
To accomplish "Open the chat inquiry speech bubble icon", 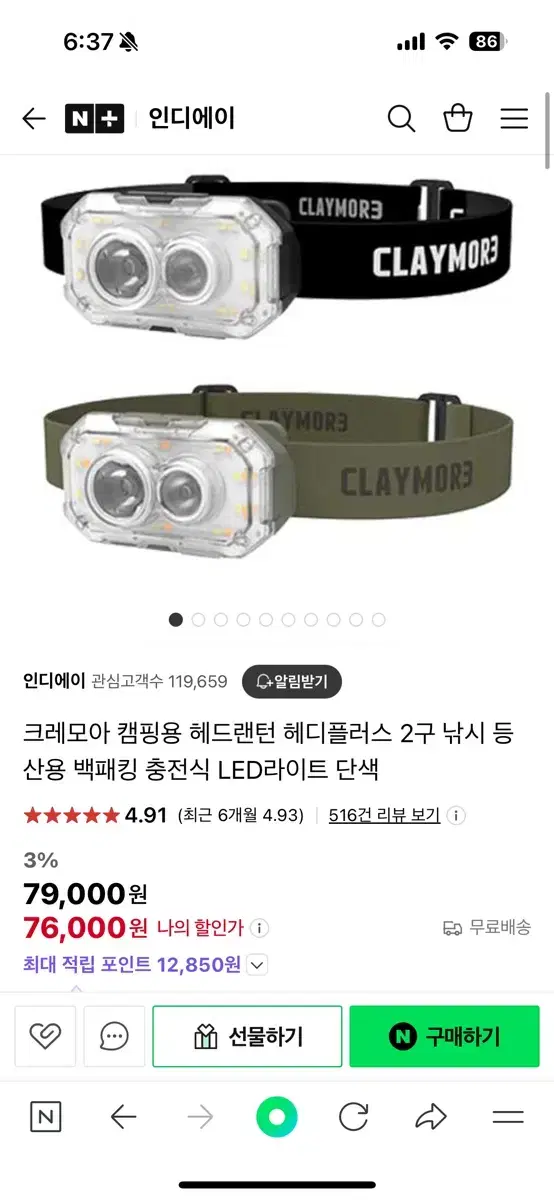I will tap(114, 1036).
